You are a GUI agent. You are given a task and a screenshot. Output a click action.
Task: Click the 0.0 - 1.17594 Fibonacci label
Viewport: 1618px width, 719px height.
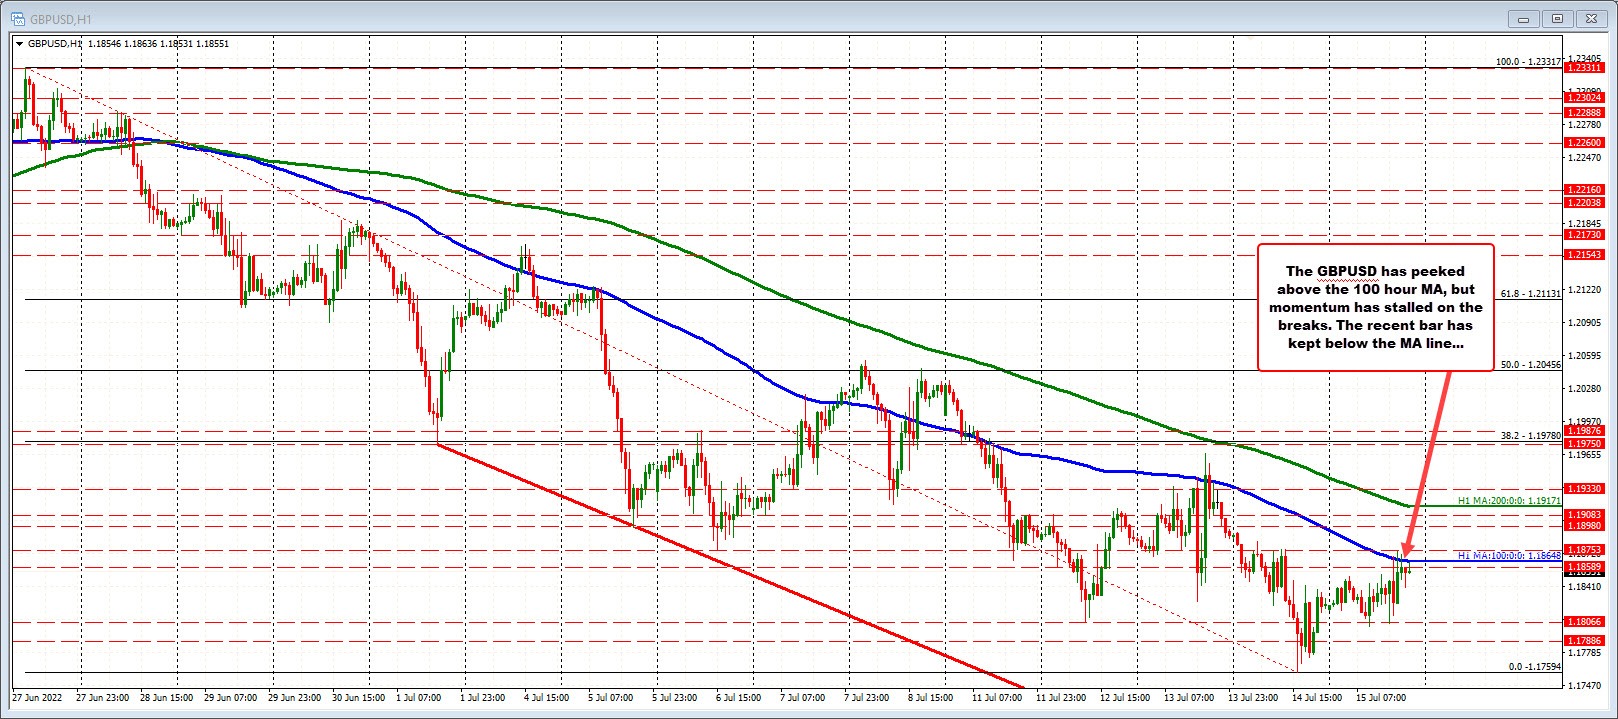pyautogui.click(x=1534, y=666)
